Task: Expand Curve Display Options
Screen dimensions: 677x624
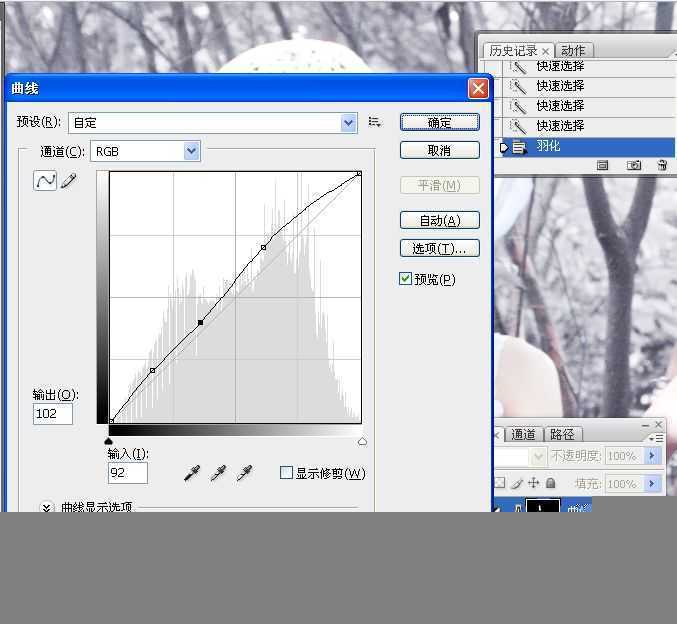Action: coord(47,507)
